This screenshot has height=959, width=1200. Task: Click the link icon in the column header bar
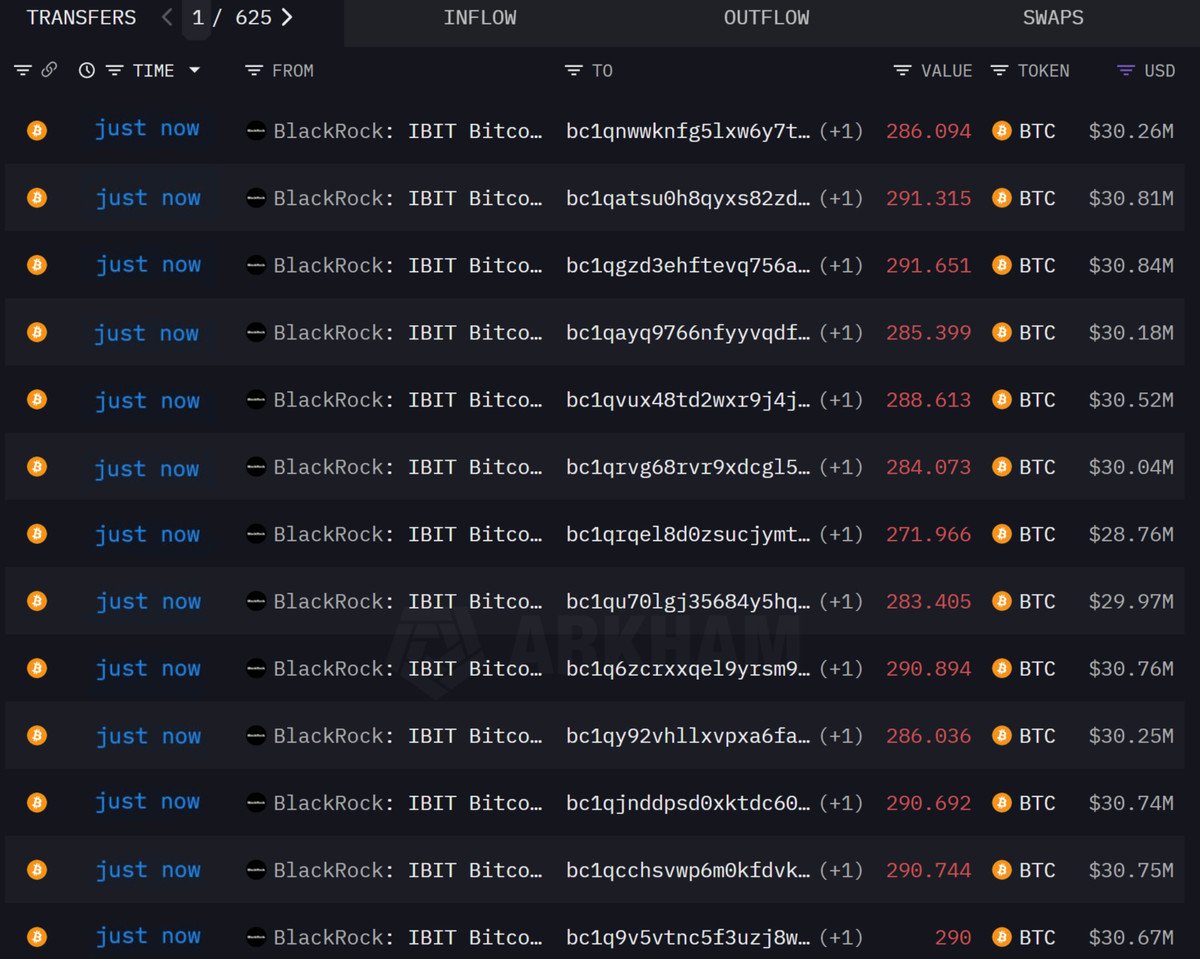tap(50, 70)
